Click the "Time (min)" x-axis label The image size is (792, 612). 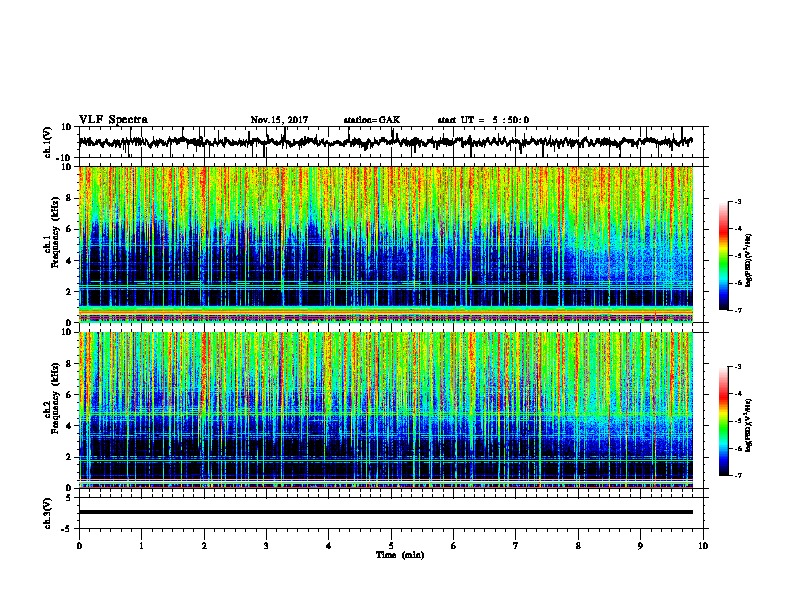(x=400, y=555)
